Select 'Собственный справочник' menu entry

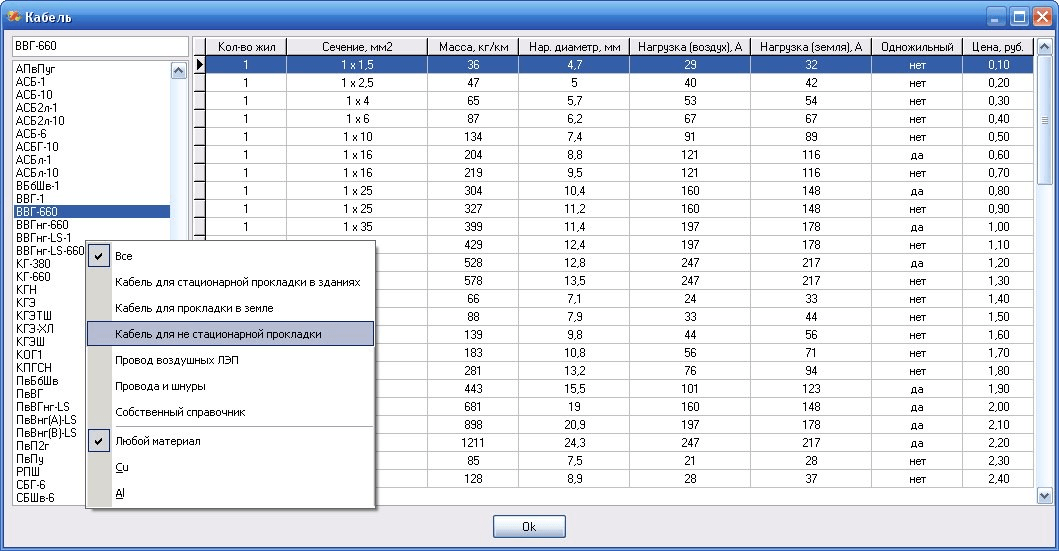tap(230, 412)
